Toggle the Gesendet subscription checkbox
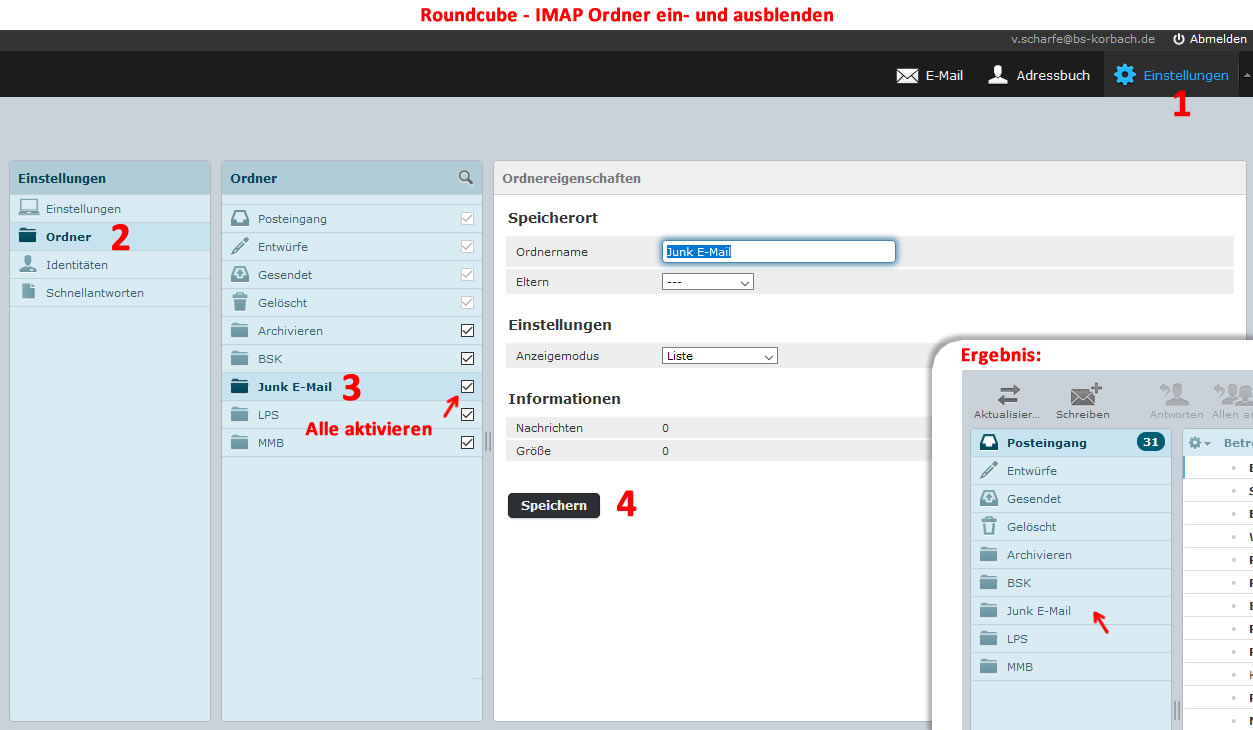1253x730 pixels. [x=467, y=275]
